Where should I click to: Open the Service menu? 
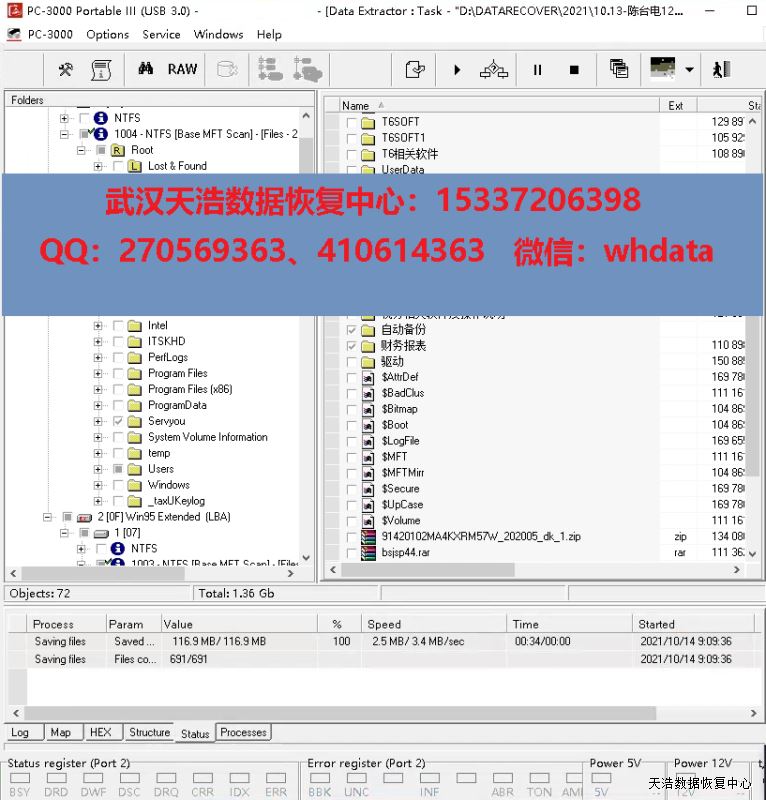161,34
